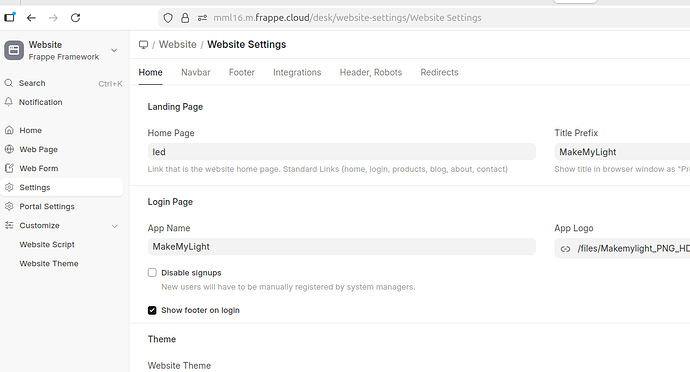Image resolution: width=690 pixels, height=372 pixels.
Task: Click the Settings gear icon in sidebar
Action: [9, 187]
